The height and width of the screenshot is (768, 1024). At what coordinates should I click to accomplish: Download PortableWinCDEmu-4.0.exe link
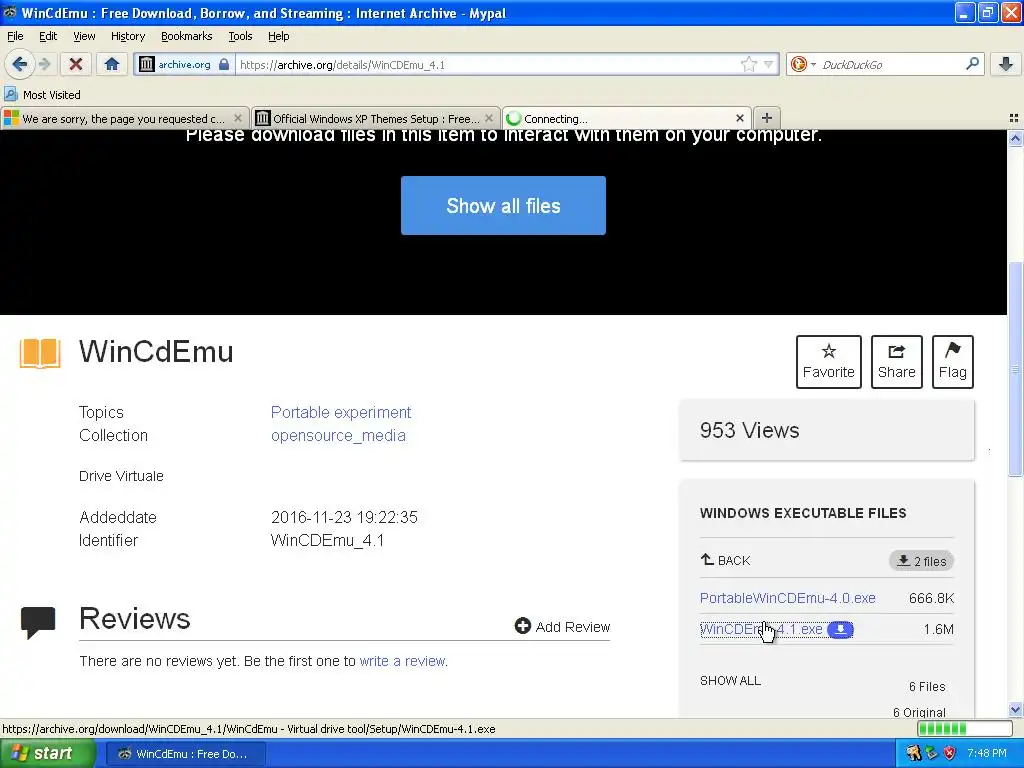coord(788,598)
